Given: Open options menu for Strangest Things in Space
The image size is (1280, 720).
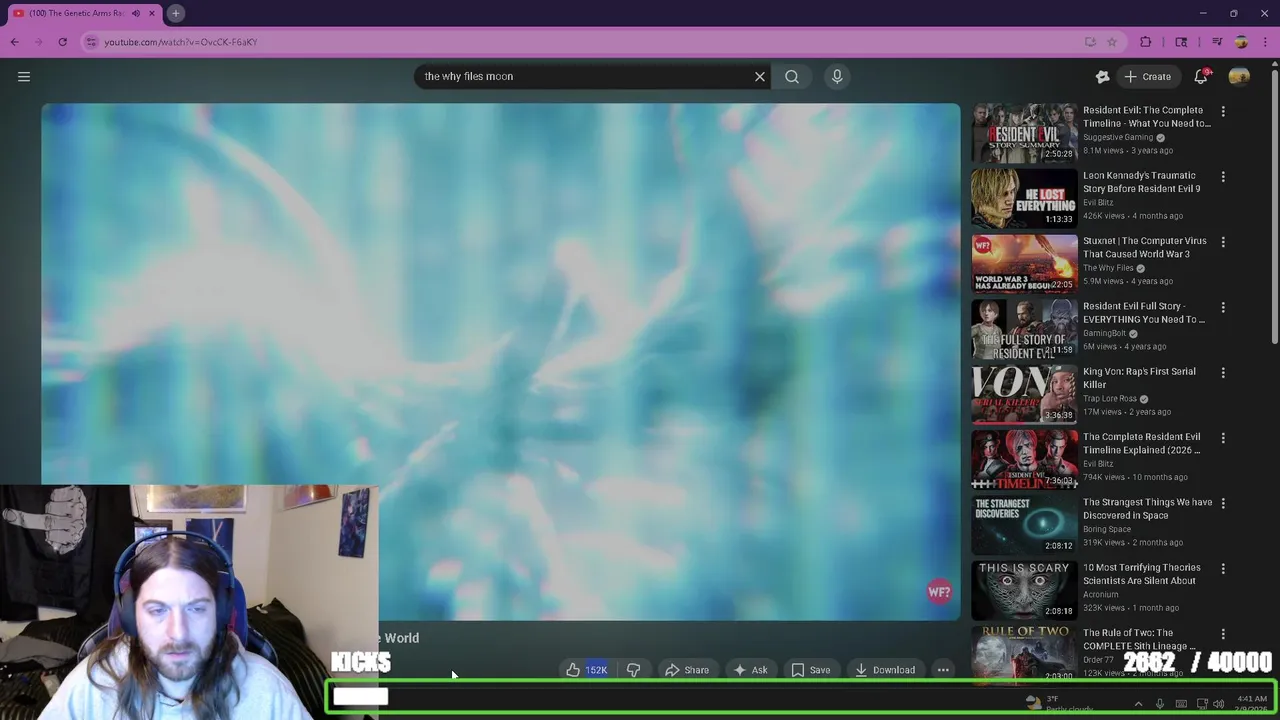Looking at the screenshot, I should click(1222, 503).
